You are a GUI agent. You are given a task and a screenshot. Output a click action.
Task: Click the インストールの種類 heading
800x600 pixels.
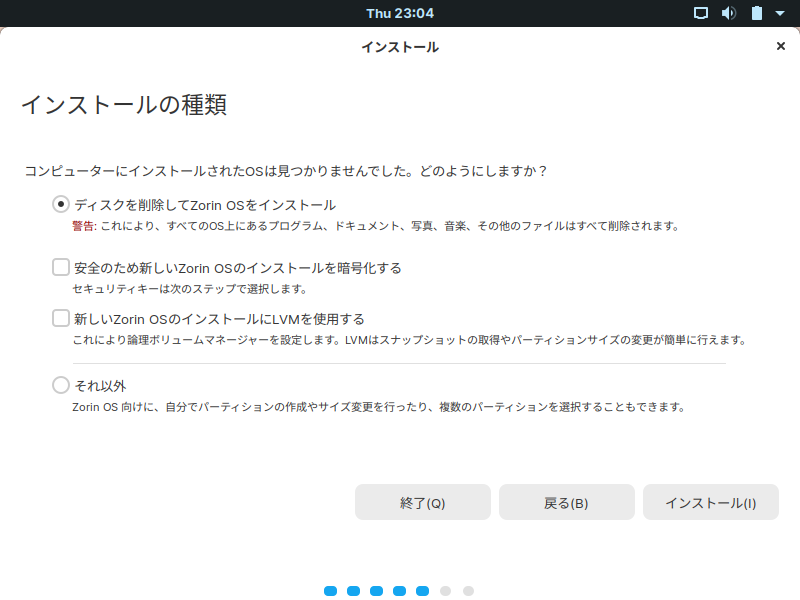(x=124, y=105)
